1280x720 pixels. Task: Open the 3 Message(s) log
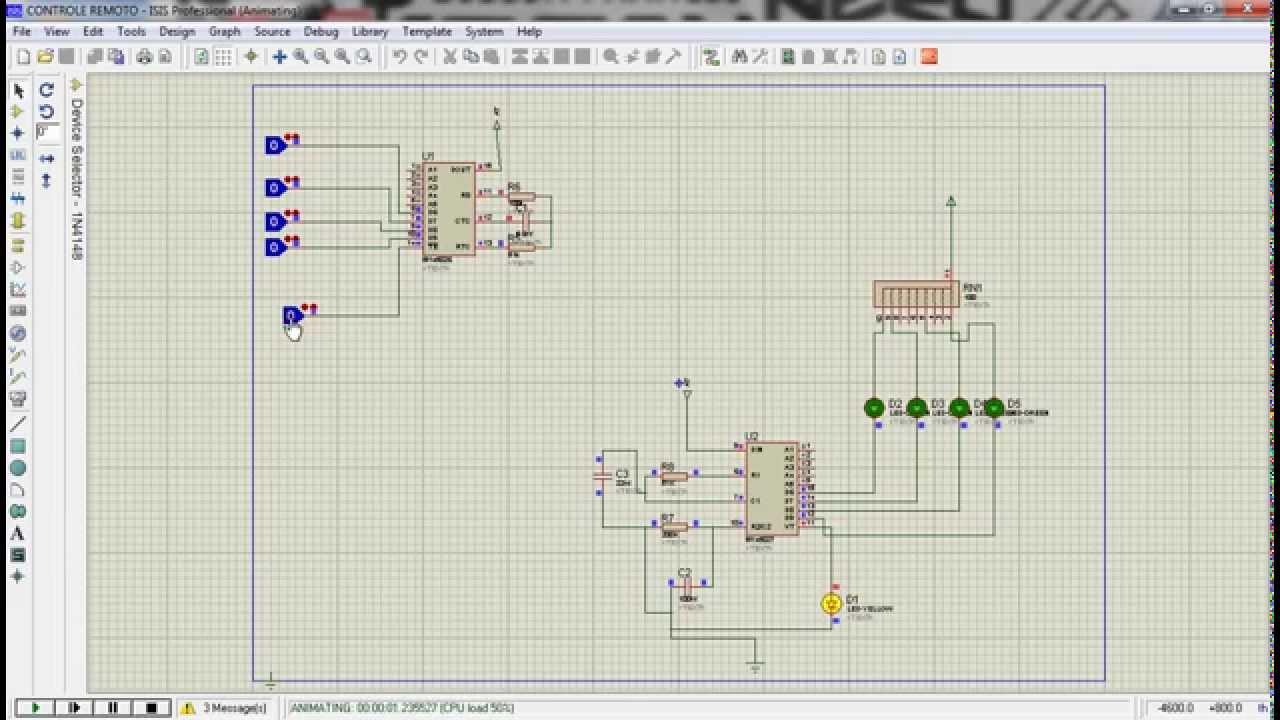(x=225, y=708)
